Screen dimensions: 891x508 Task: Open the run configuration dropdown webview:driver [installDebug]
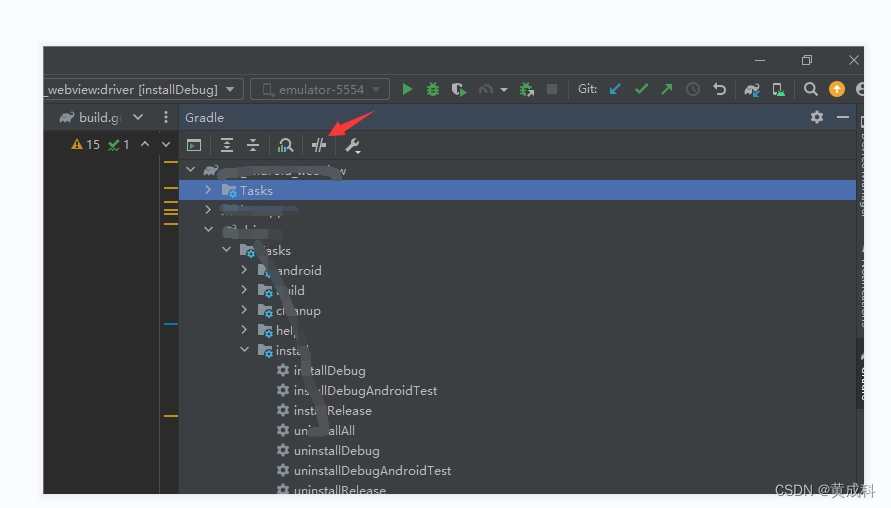pos(143,89)
